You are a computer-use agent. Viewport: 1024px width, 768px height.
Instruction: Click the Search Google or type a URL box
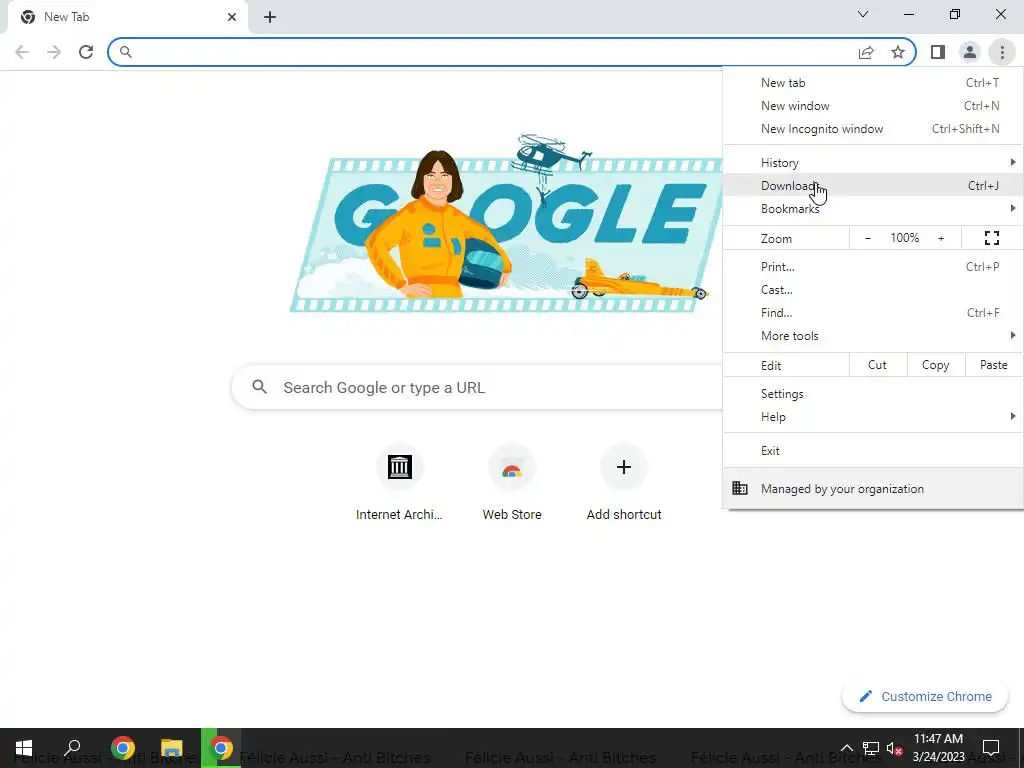click(x=477, y=387)
